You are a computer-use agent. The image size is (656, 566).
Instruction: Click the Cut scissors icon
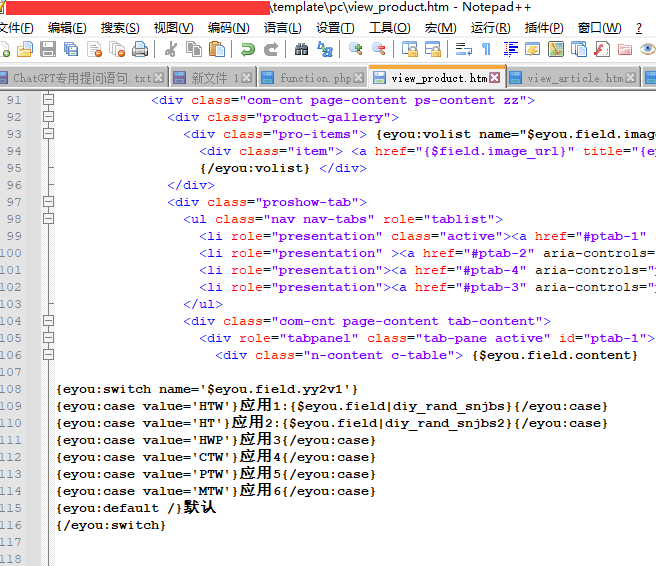pyautogui.click(x=170, y=49)
